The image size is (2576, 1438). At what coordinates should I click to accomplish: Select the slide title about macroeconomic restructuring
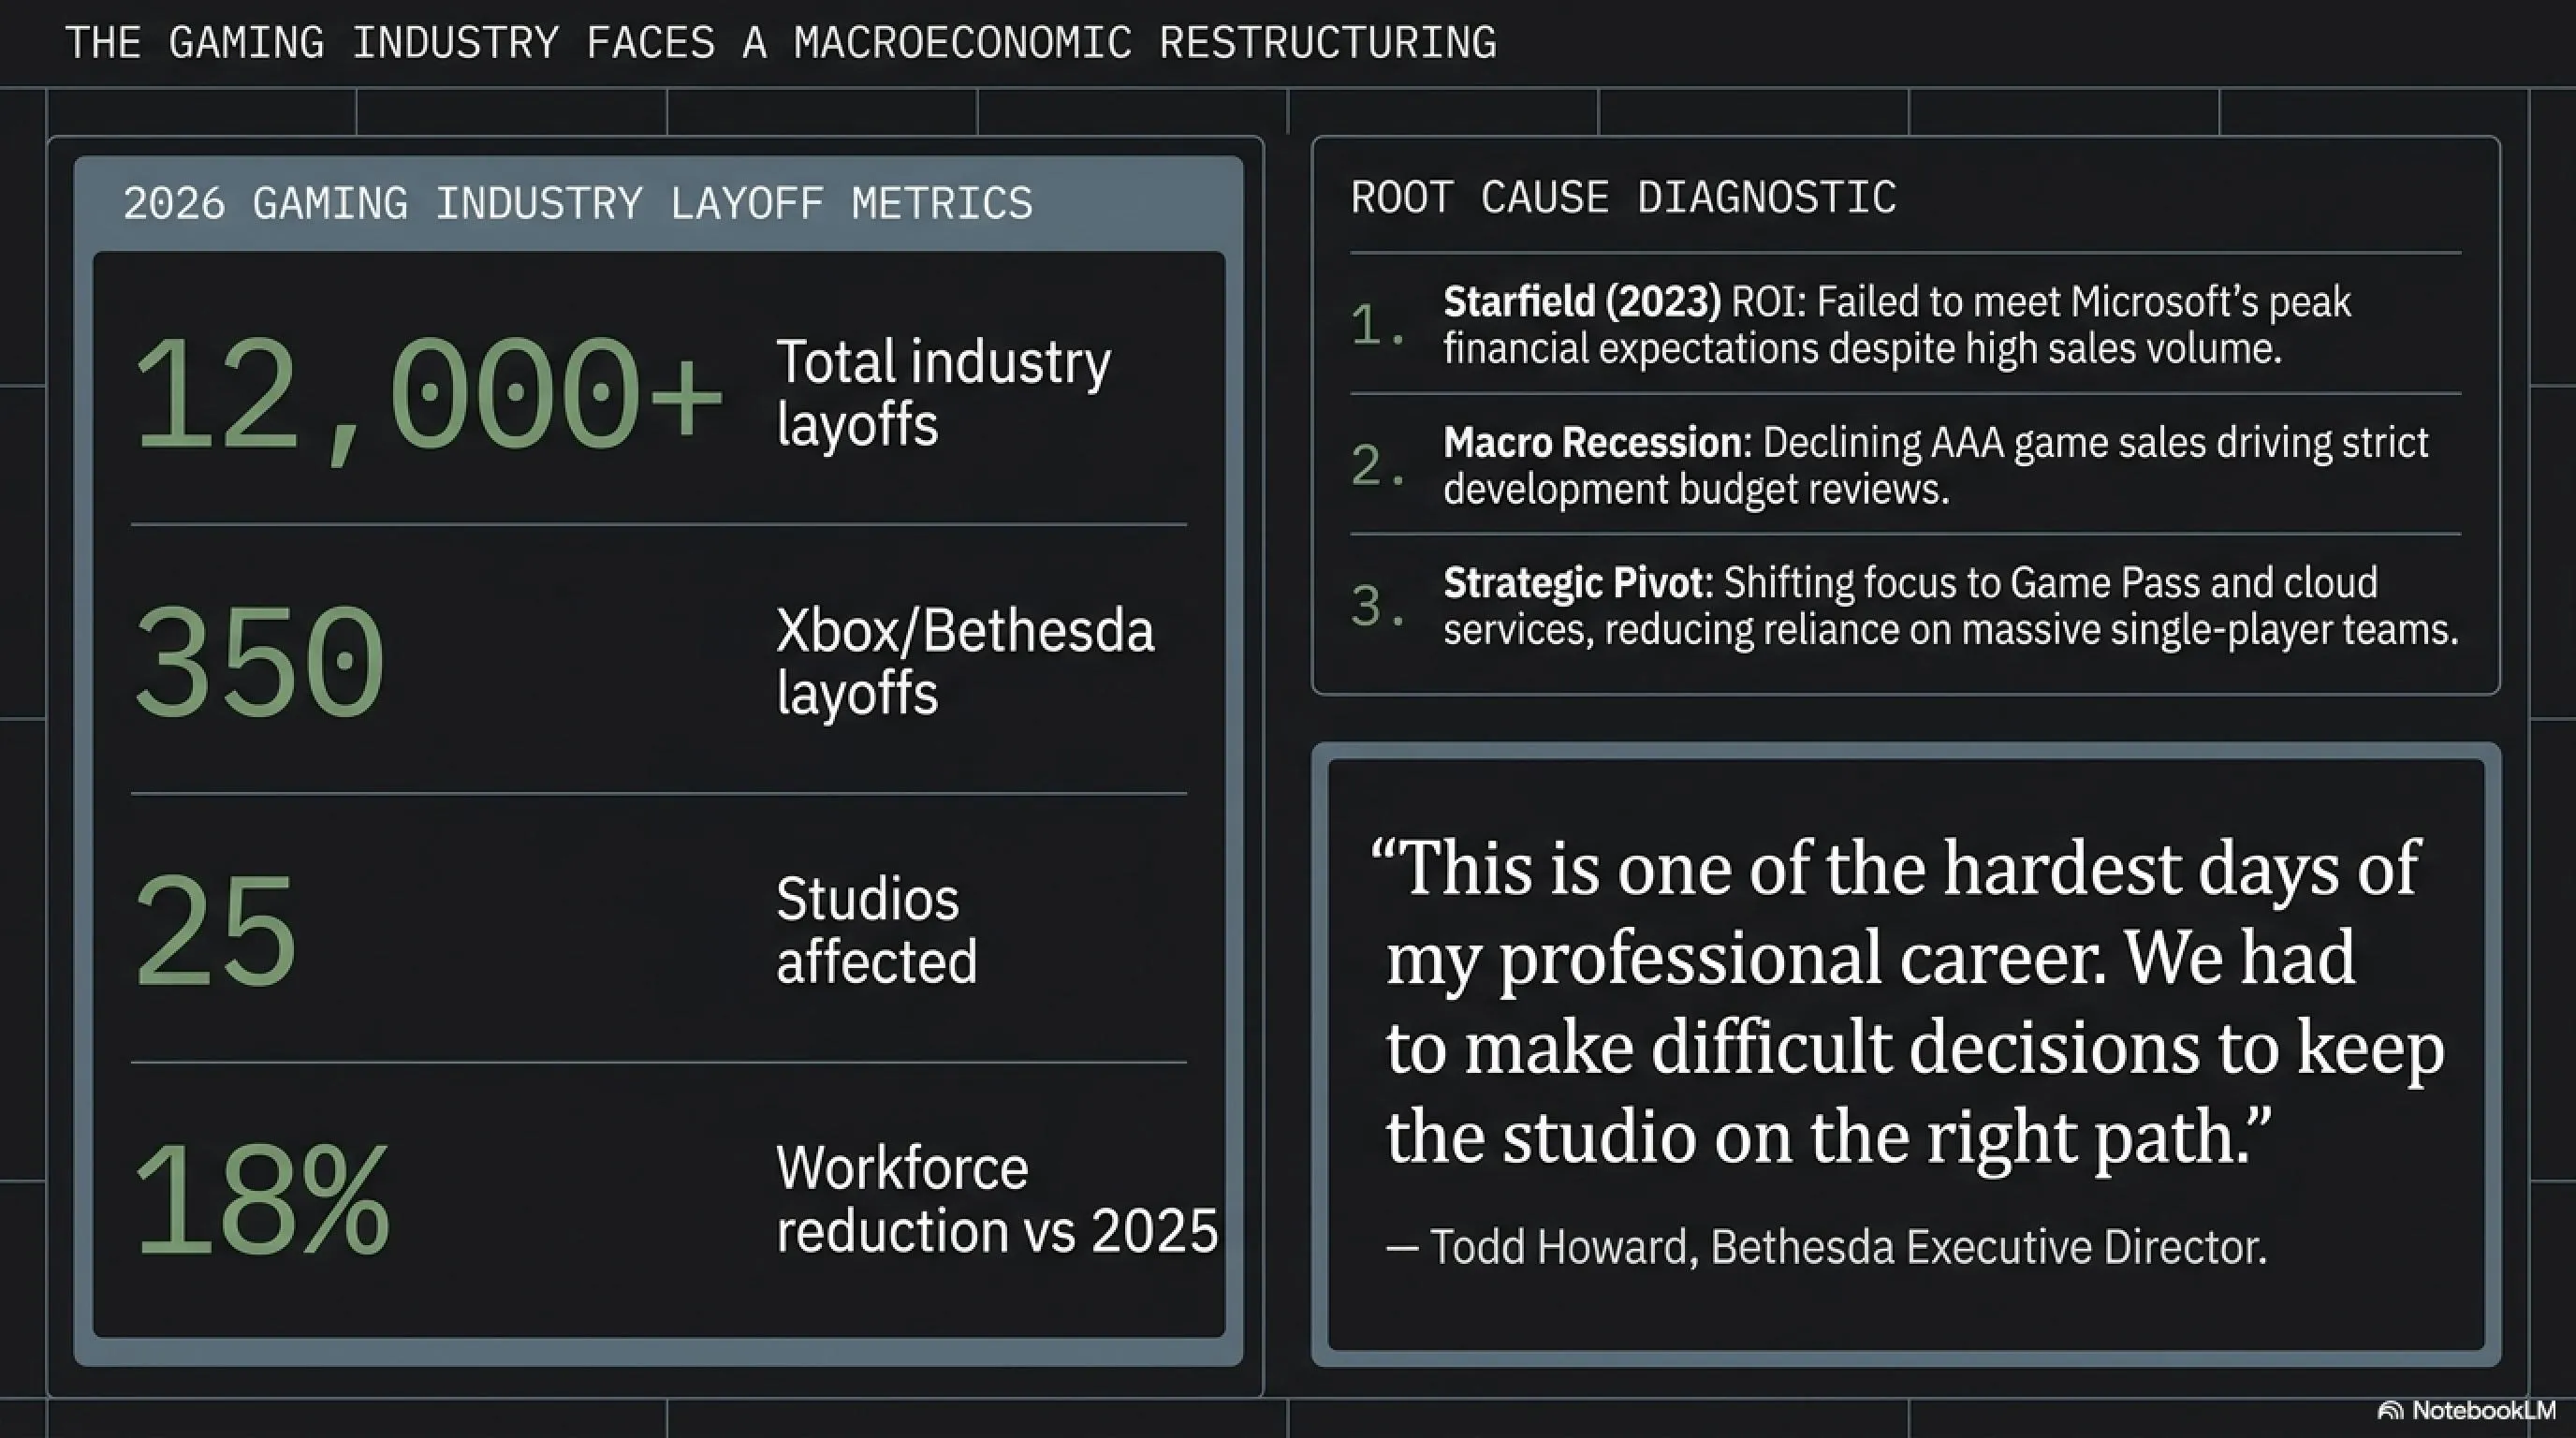click(781, 43)
